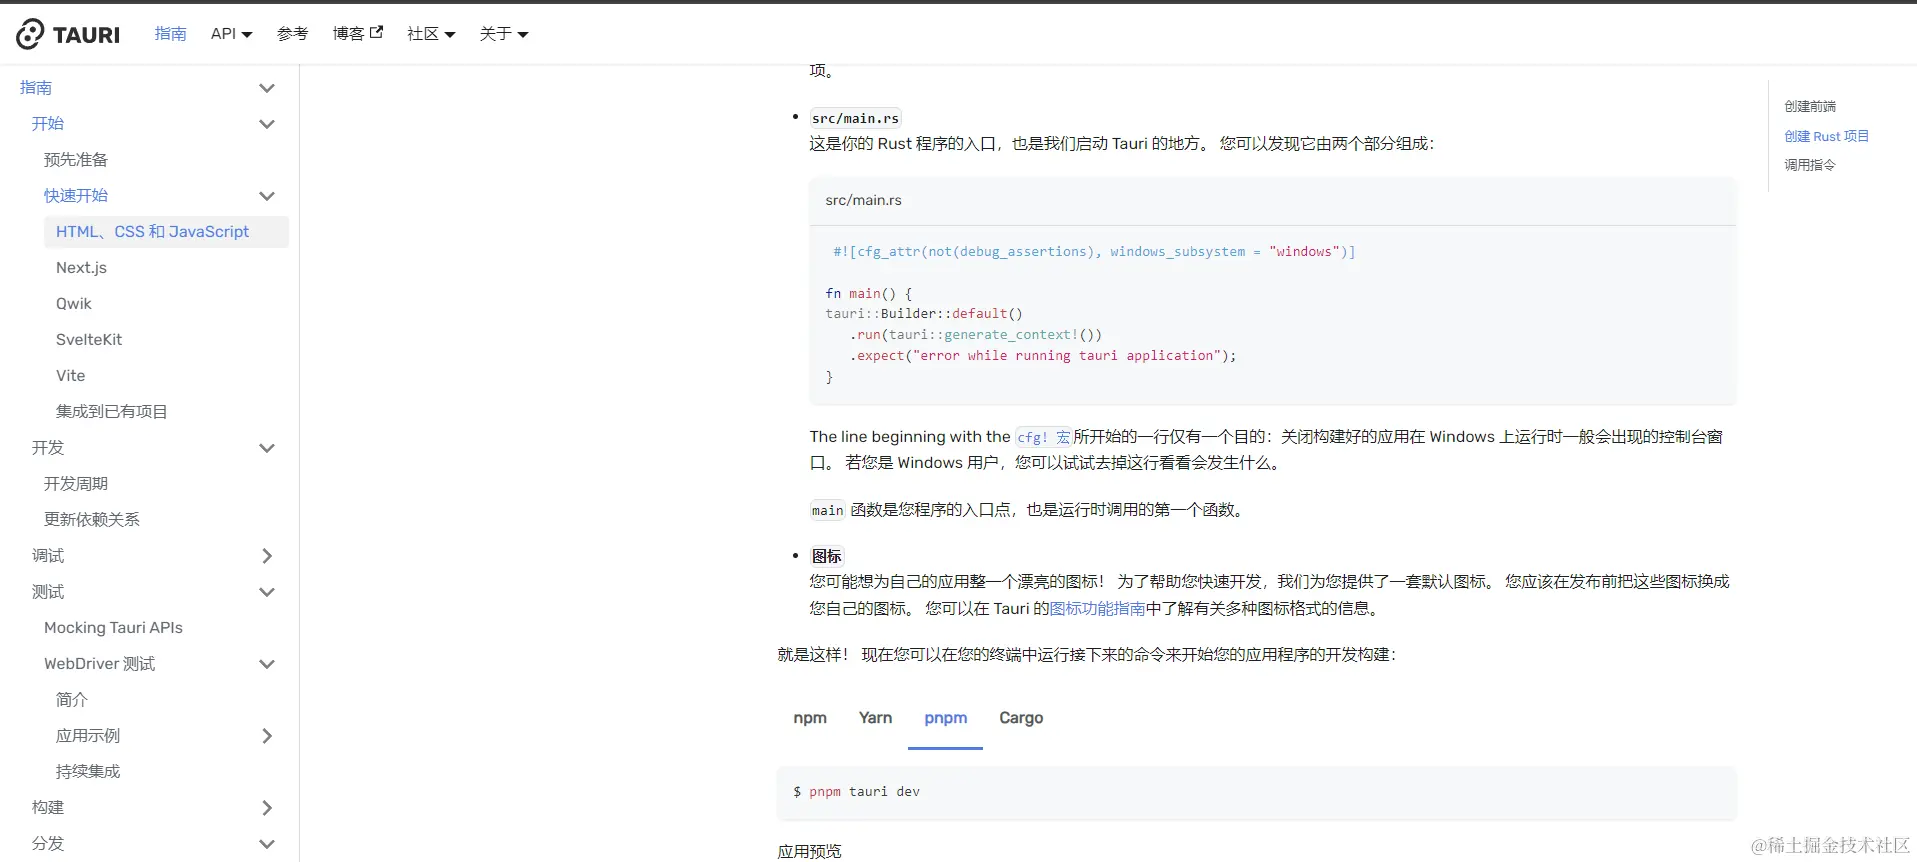Open the 博客 external link
Viewport: 1917px width, 862px height.
(x=358, y=34)
